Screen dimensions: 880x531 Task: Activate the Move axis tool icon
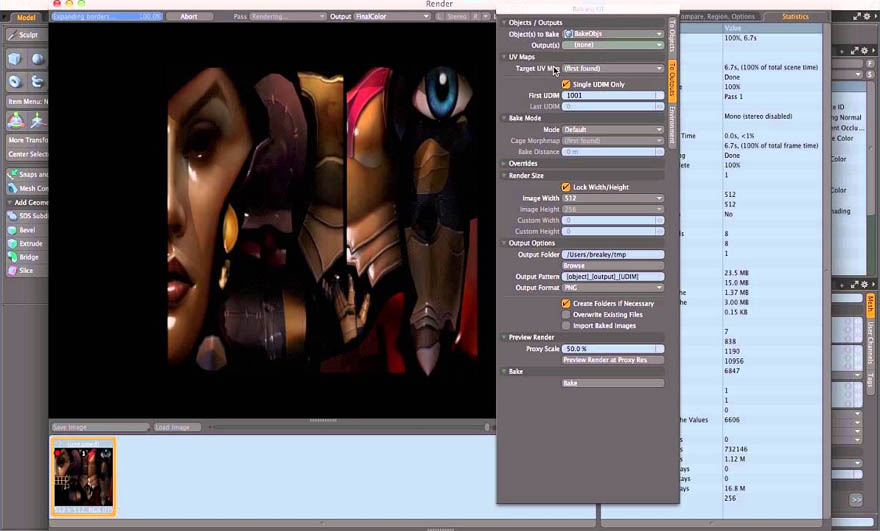(x=38, y=120)
